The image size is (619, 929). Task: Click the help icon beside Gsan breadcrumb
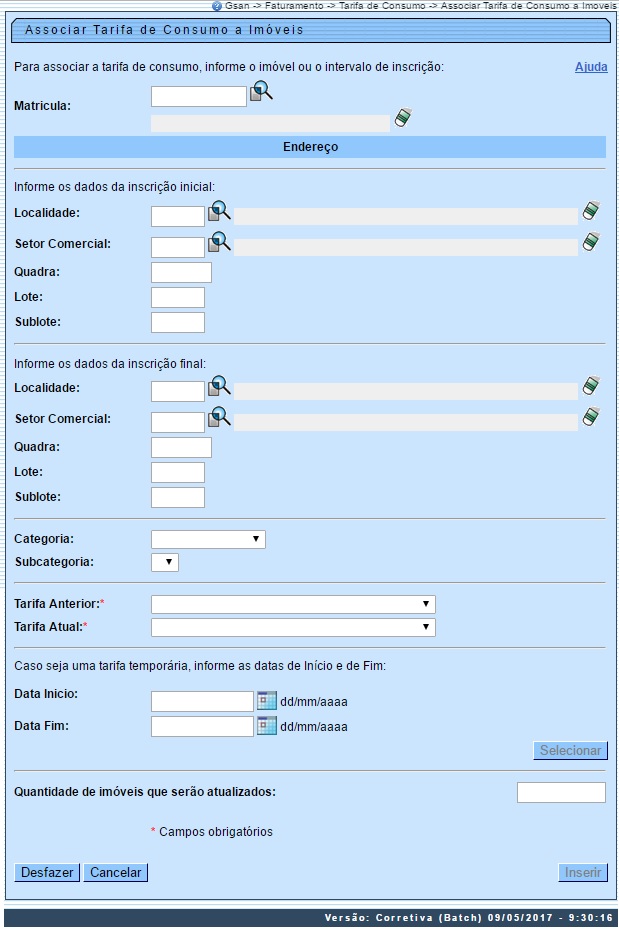217,6
